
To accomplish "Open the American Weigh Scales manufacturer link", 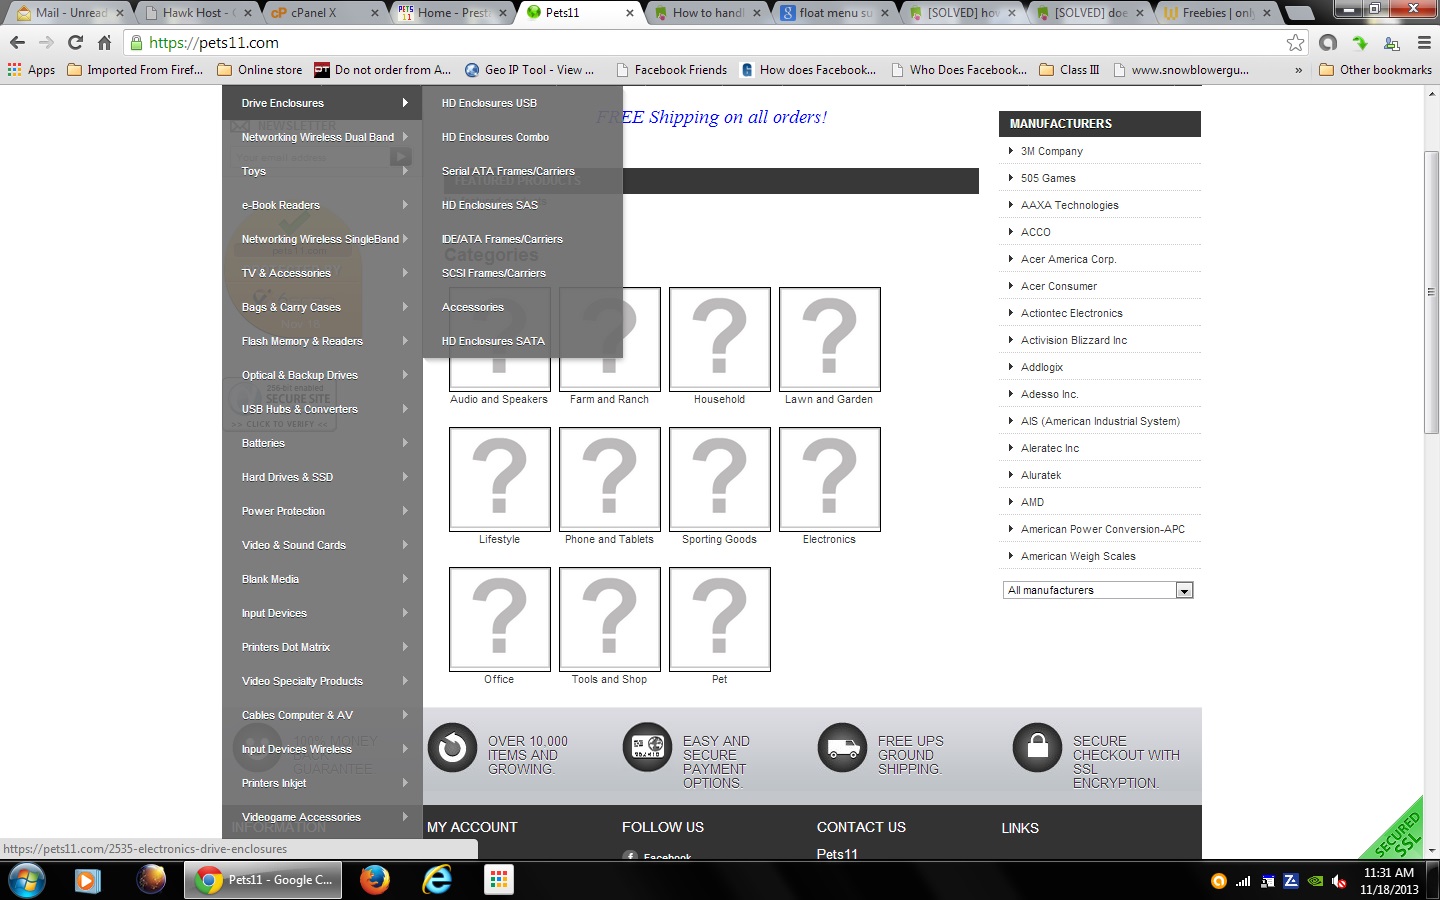I will point(1078,556).
